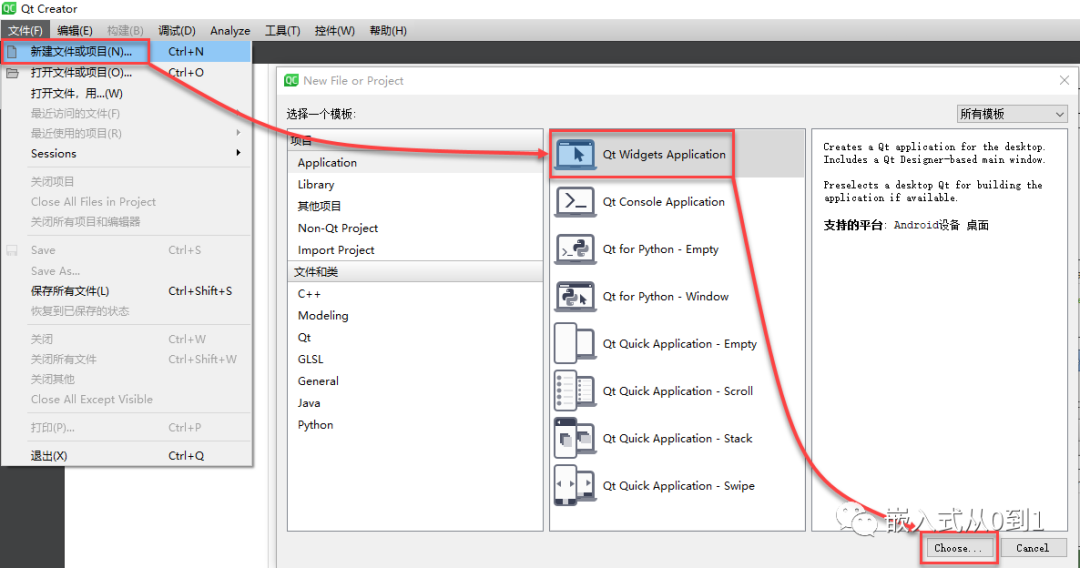
Task: Click the Cancel button
Action: 1032,548
